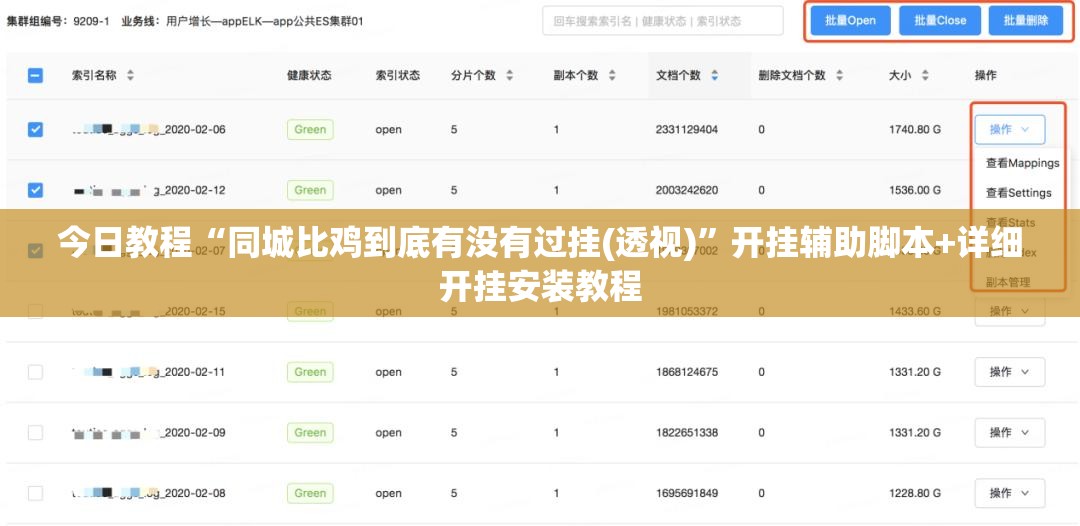Sort by 大小 column arrows
This screenshot has width=1080, height=526.
pyautogui.click(x=925, y=76)
